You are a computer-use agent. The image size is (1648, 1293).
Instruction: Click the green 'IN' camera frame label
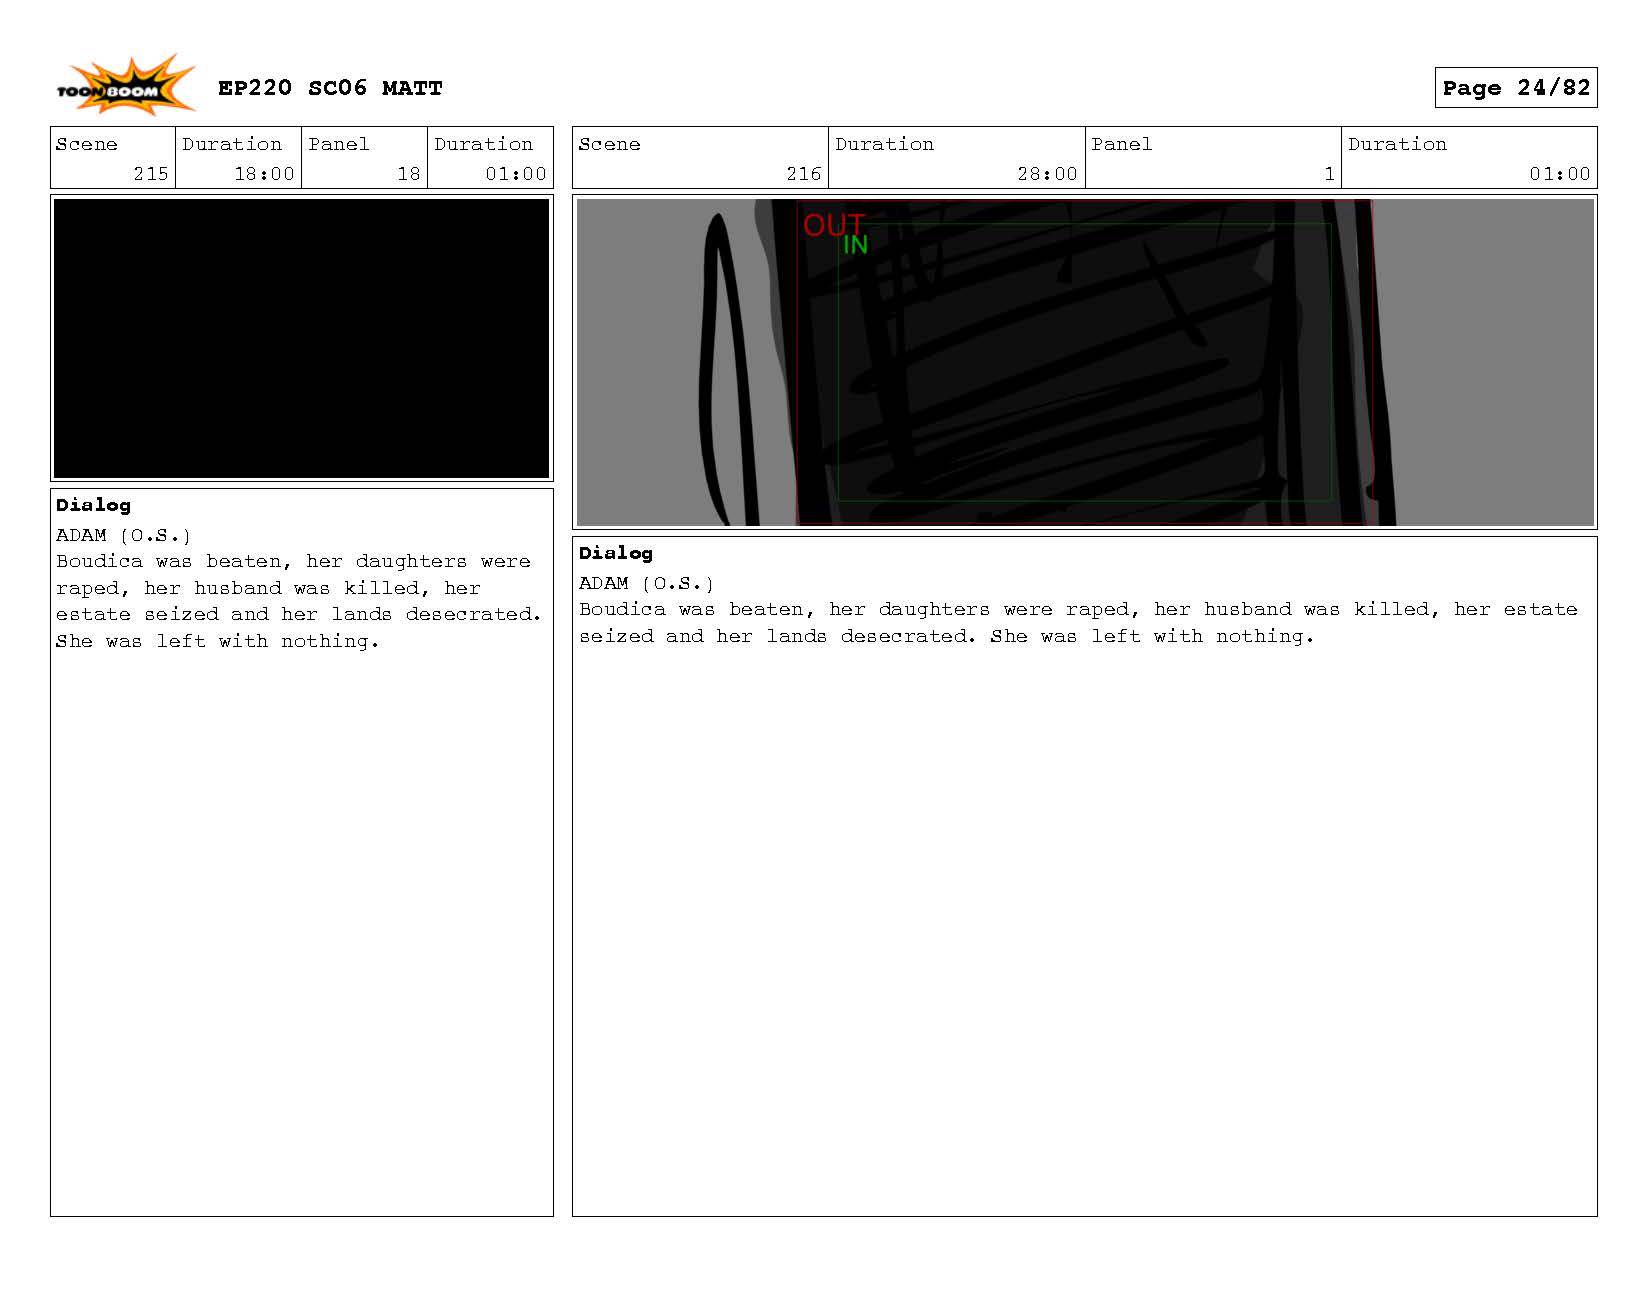click(855, 245)
